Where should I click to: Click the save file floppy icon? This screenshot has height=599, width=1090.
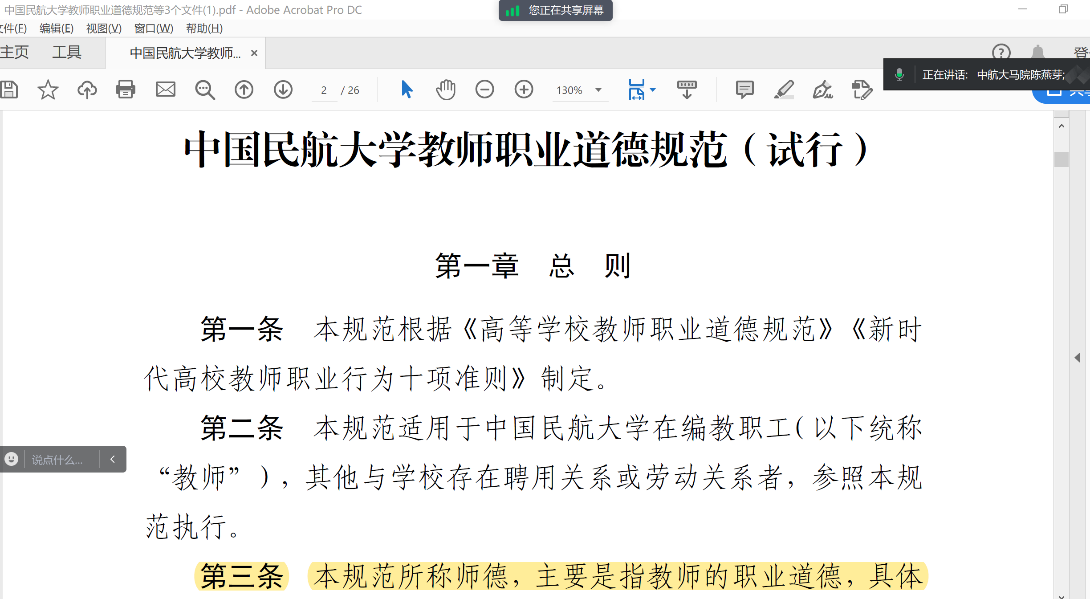(x=9, y=90)
